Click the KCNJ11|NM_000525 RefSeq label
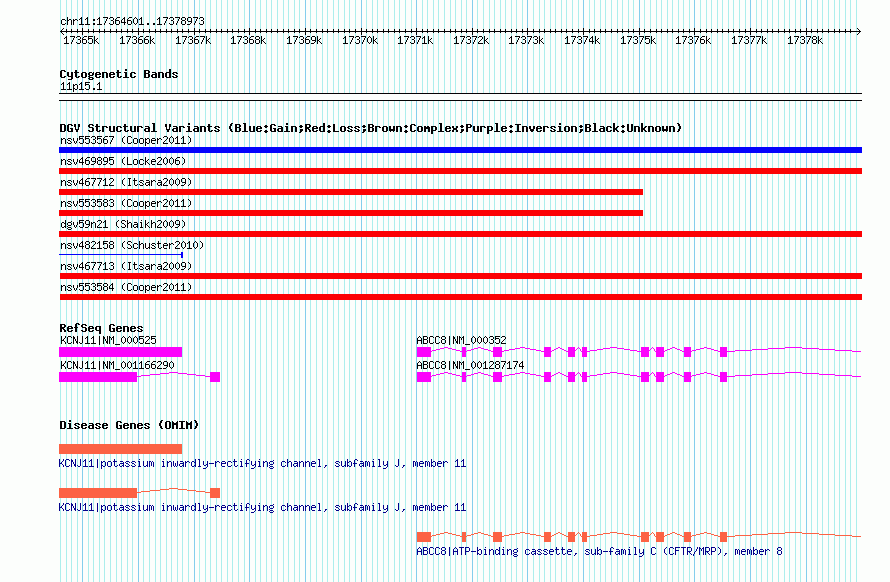 coord(108,340)
